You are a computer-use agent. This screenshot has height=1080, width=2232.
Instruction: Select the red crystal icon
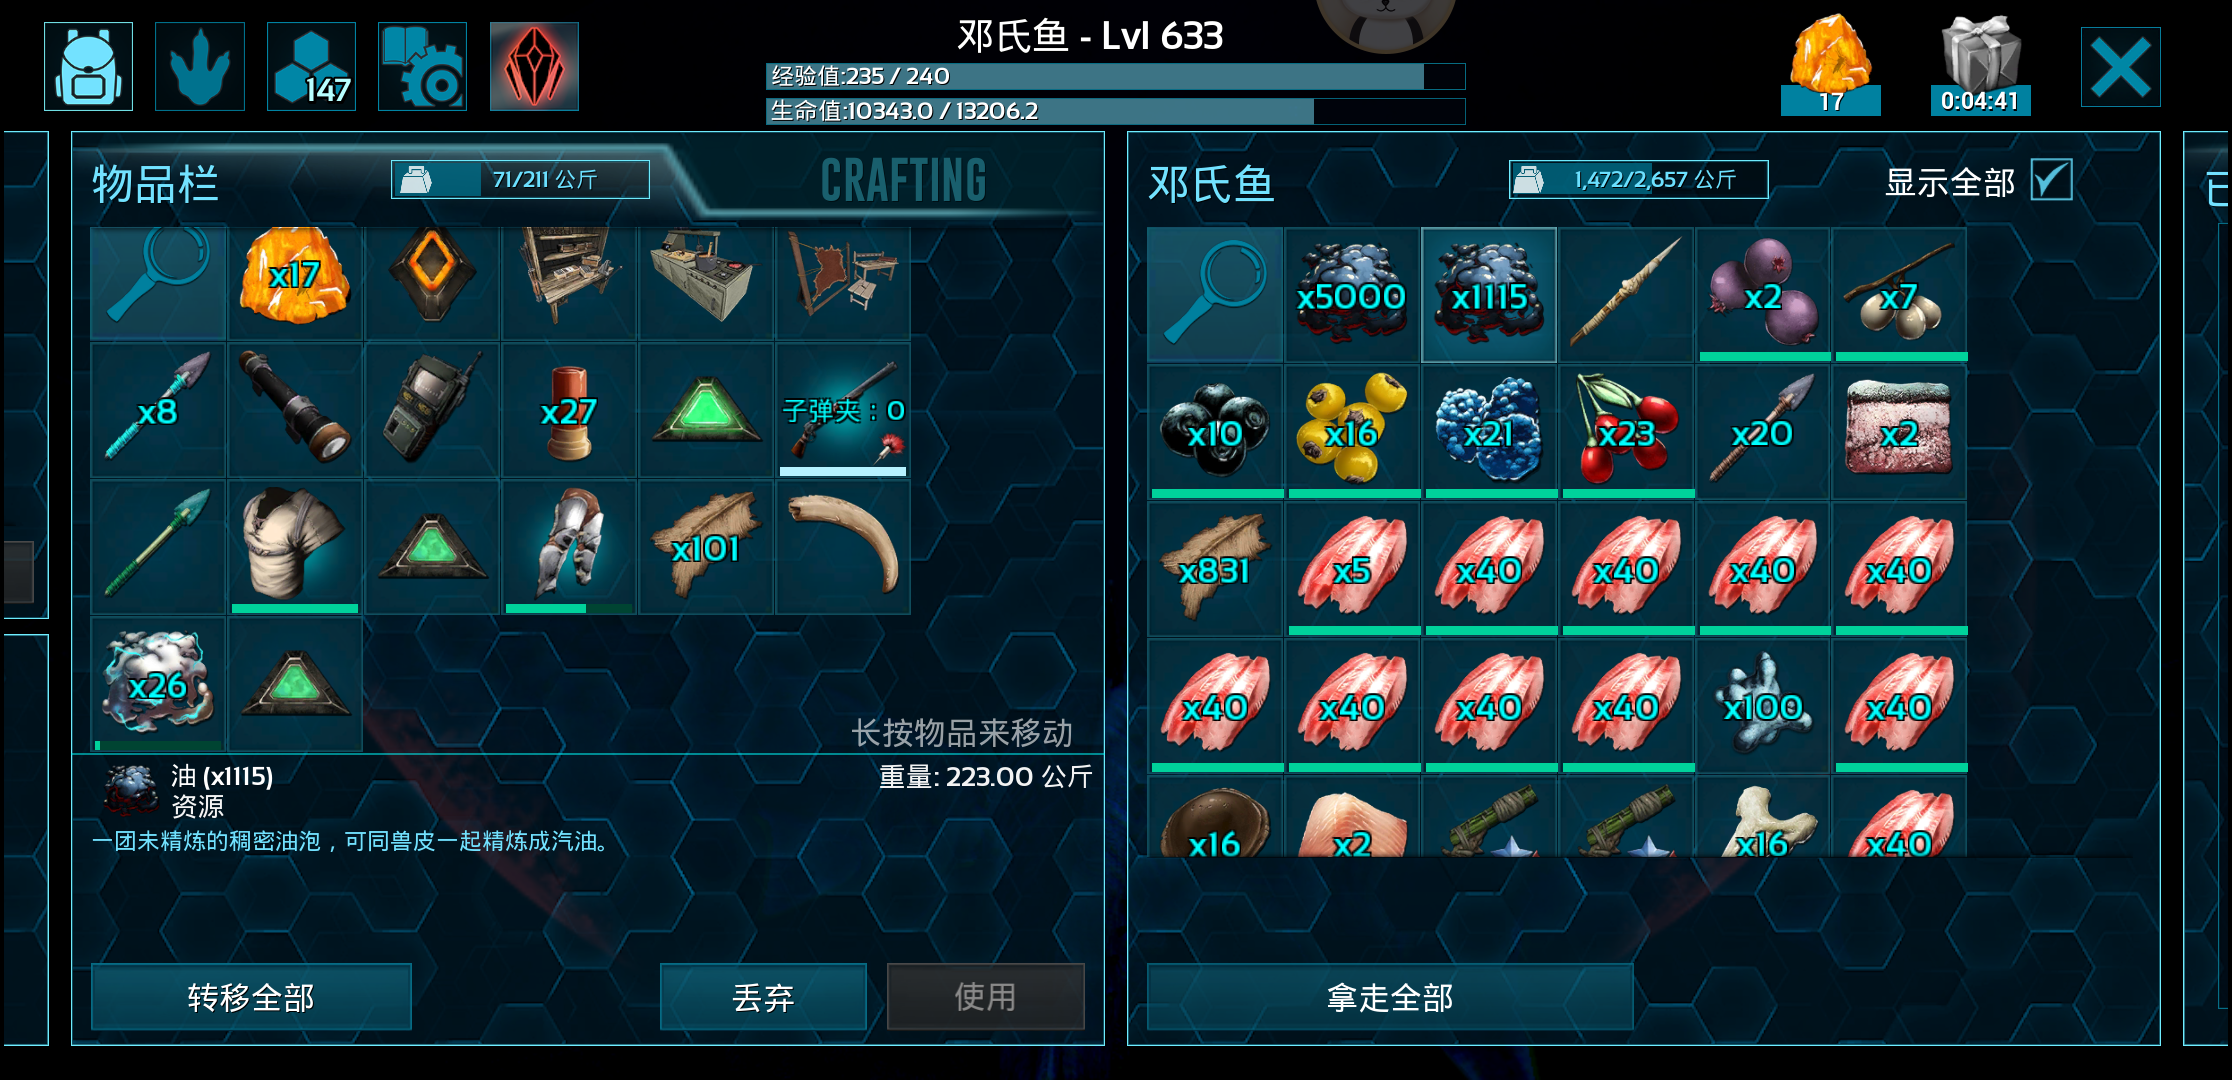(534, 66)
